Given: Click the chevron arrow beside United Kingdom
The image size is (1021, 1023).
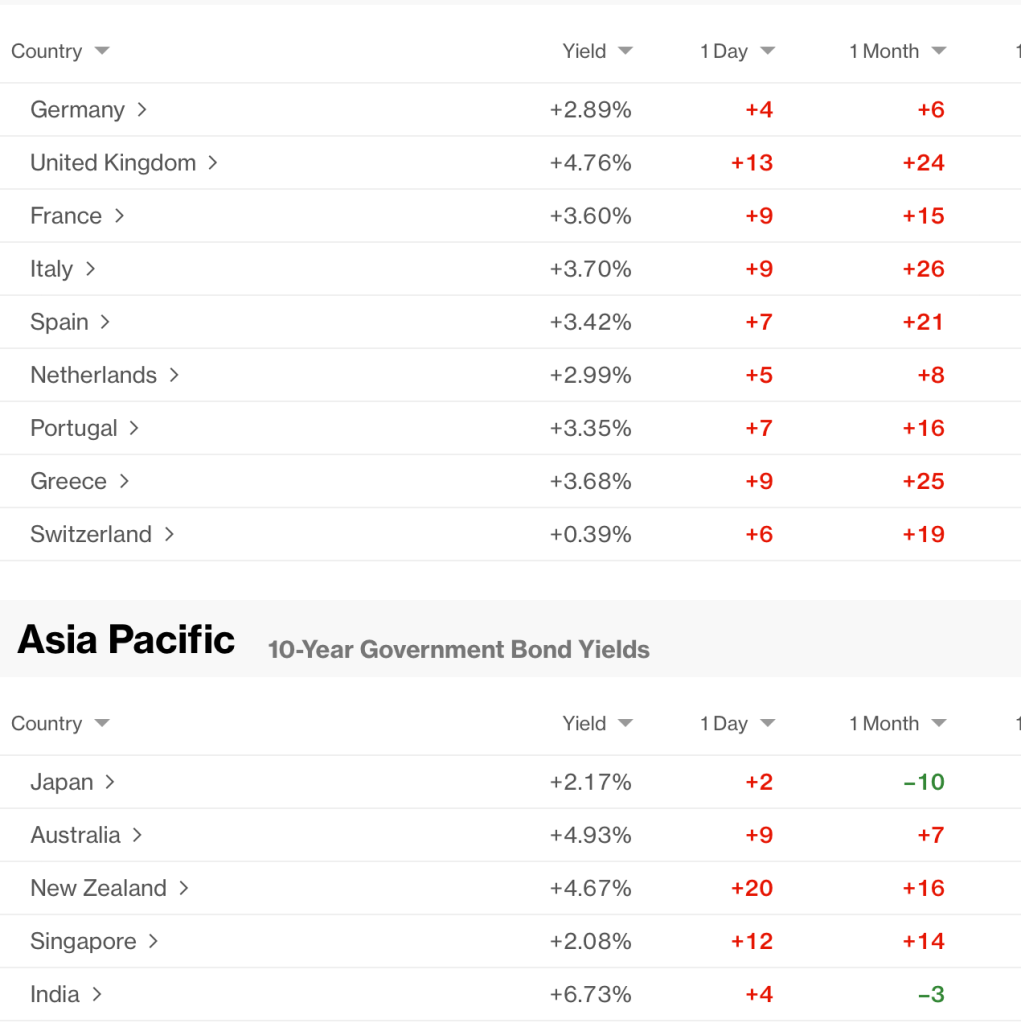Looking at the screenshot, I should pyautogui.click(x=212, y=162).
